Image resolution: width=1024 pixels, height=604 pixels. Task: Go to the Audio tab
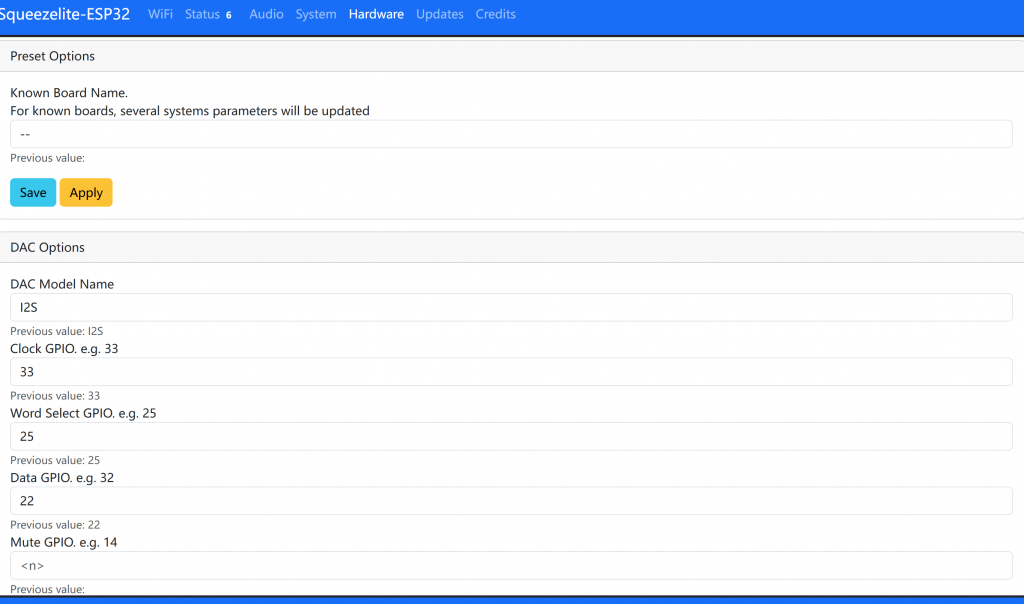pos(266,14)
